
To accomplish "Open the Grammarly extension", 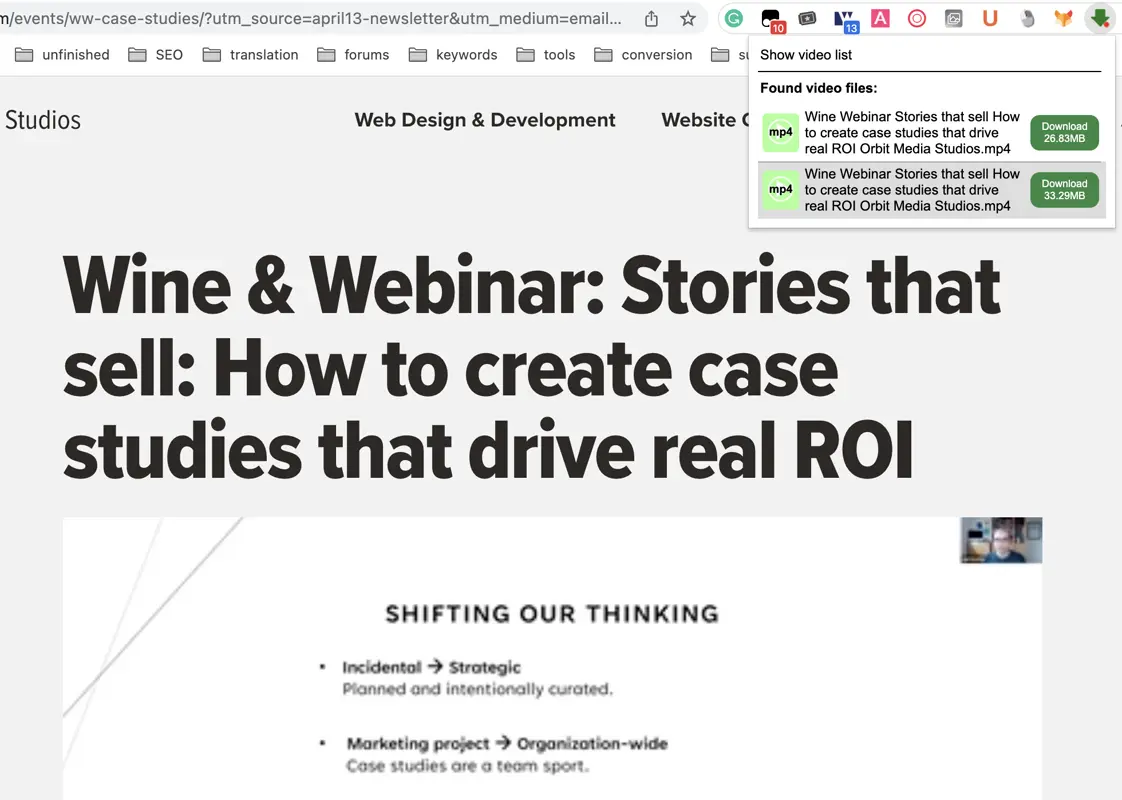I will 734,18.
